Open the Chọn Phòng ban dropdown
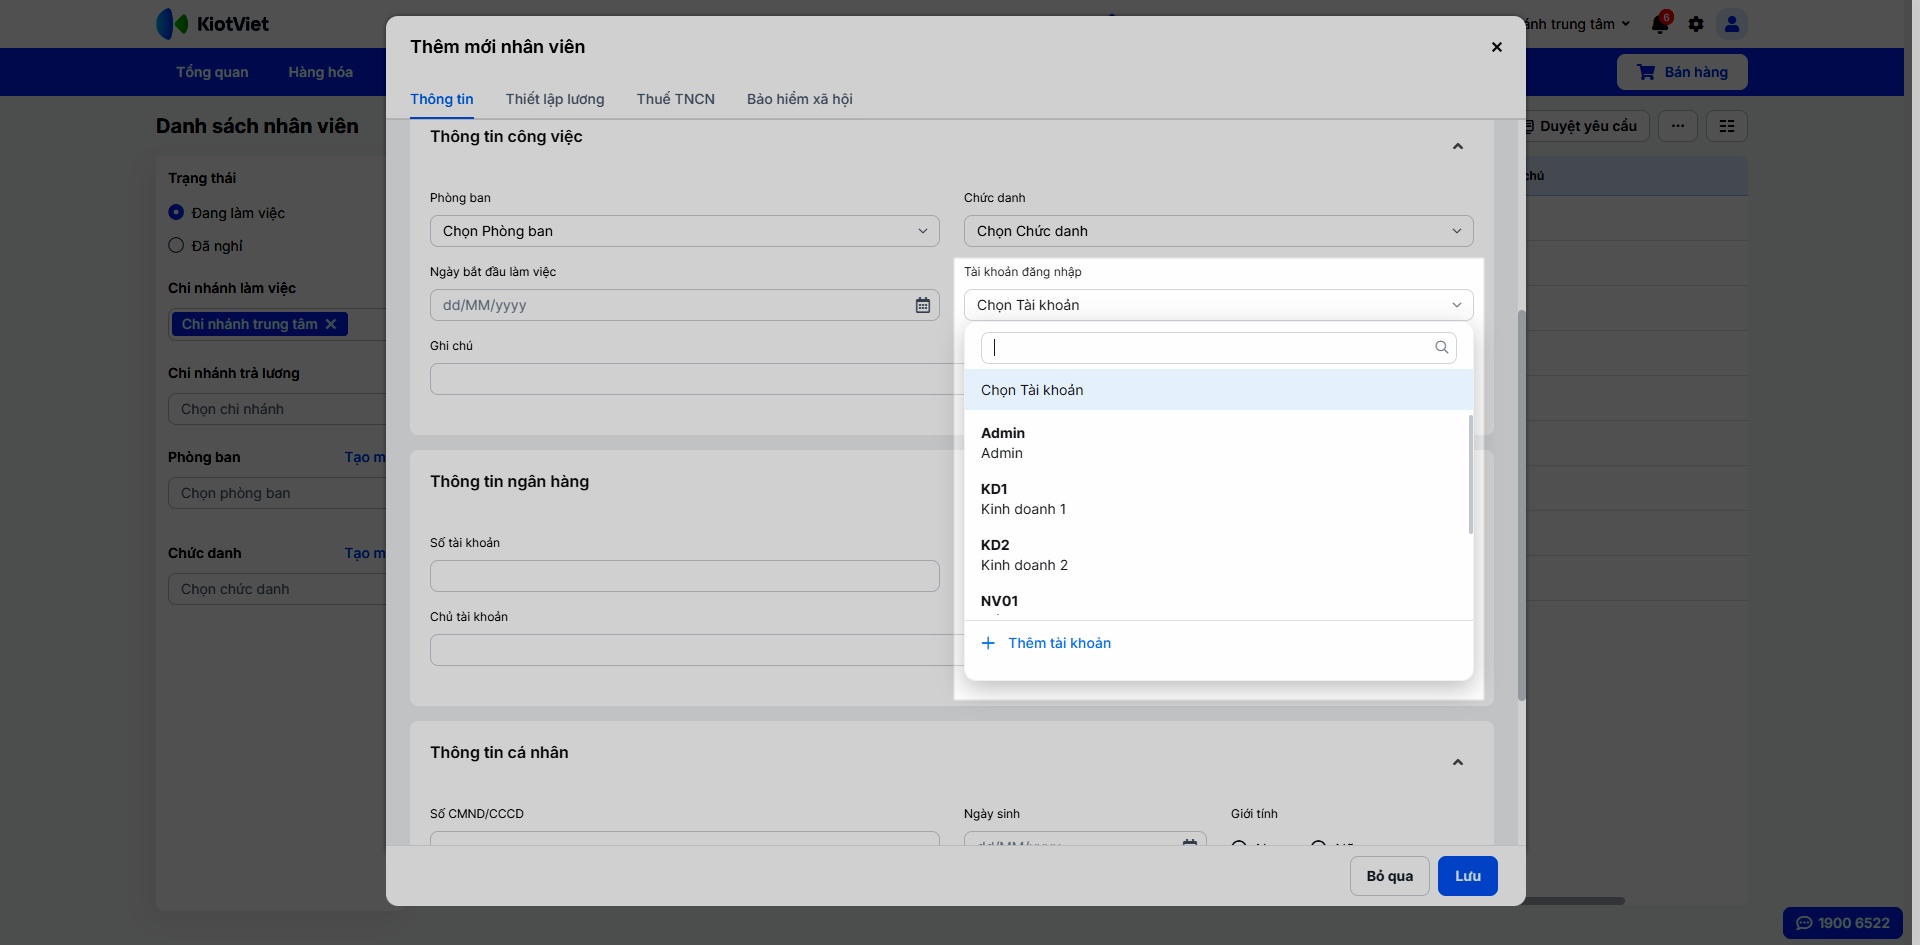 685,231
